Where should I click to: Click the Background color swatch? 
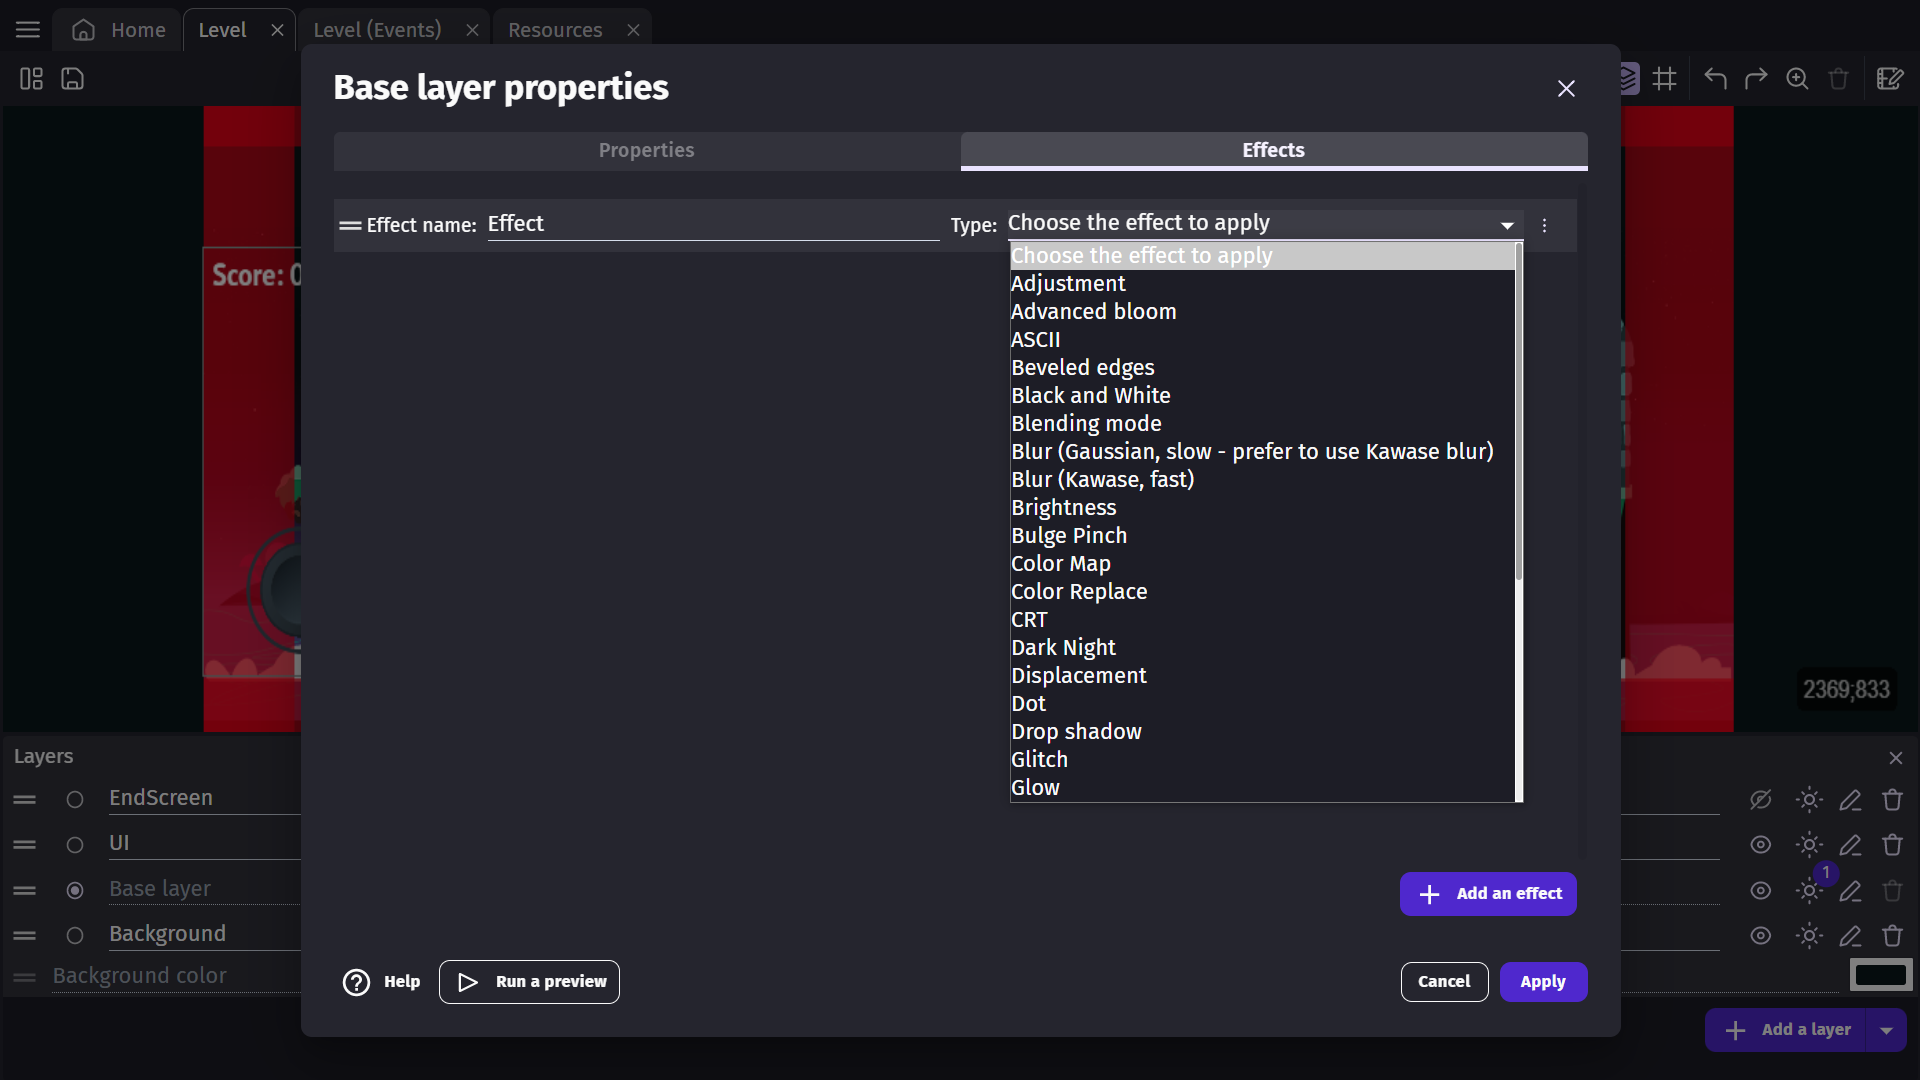click(1880, 974)
